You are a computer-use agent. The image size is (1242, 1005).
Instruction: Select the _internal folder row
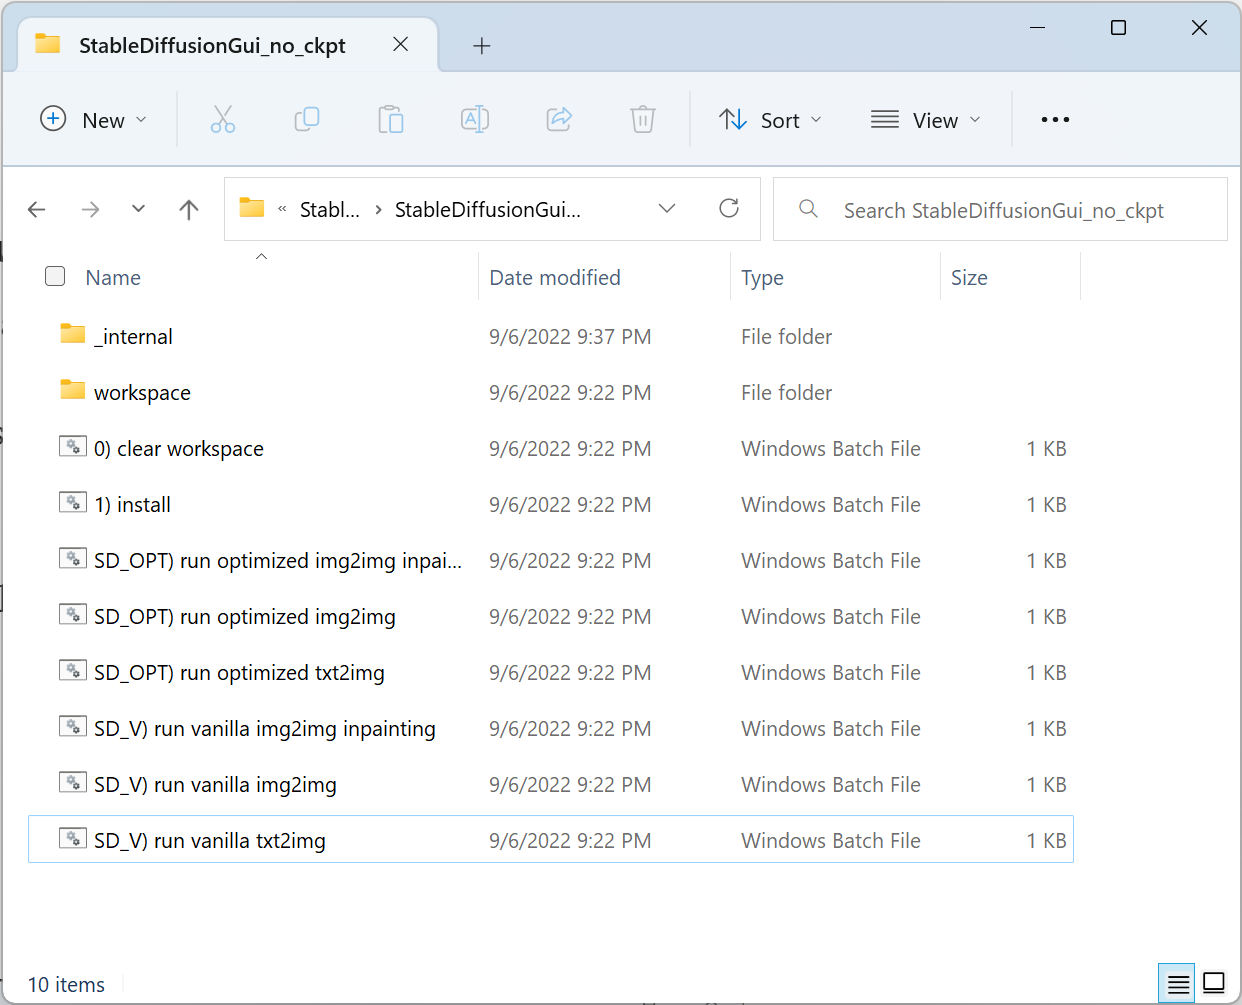click(551, 337)
